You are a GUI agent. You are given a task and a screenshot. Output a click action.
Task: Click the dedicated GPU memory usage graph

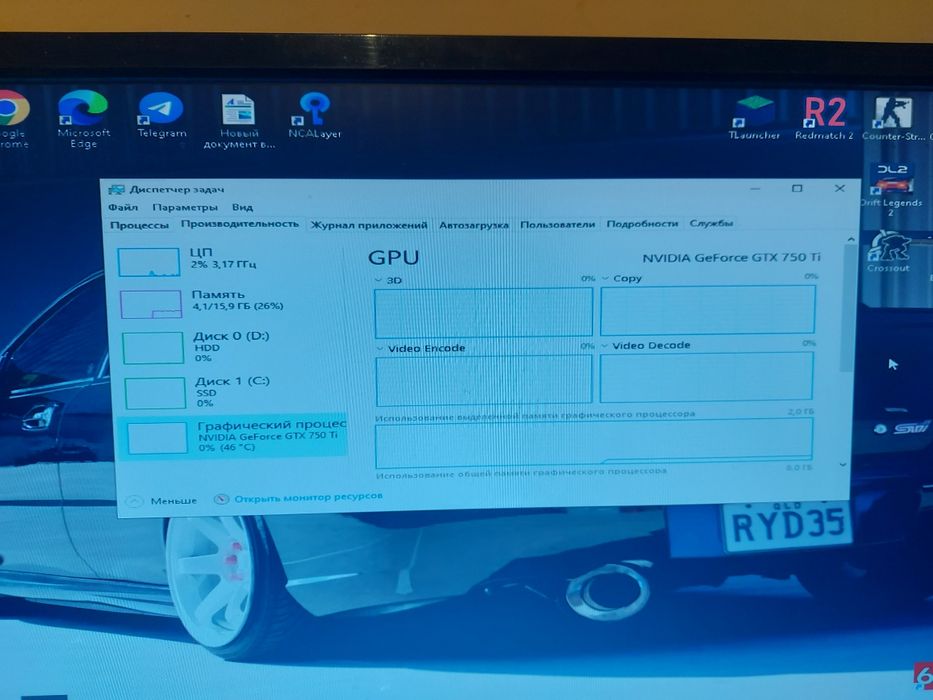tap(594, 442)
